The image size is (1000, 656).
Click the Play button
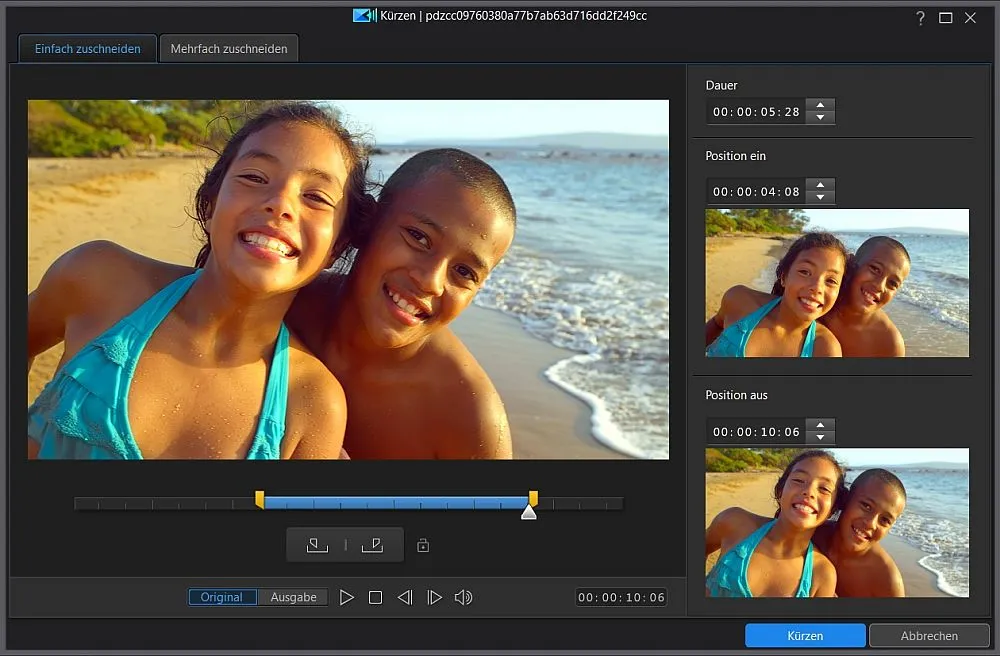tap(346, 597)
